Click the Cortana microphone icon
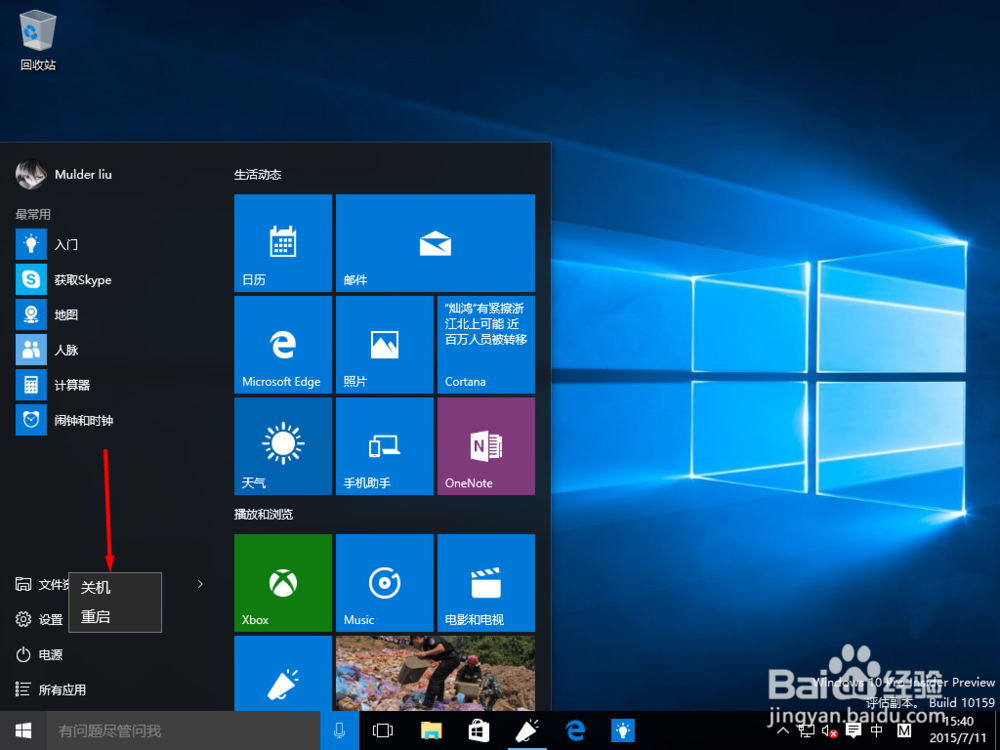Viewport: 1000px width, 750px height. (339, 730)
